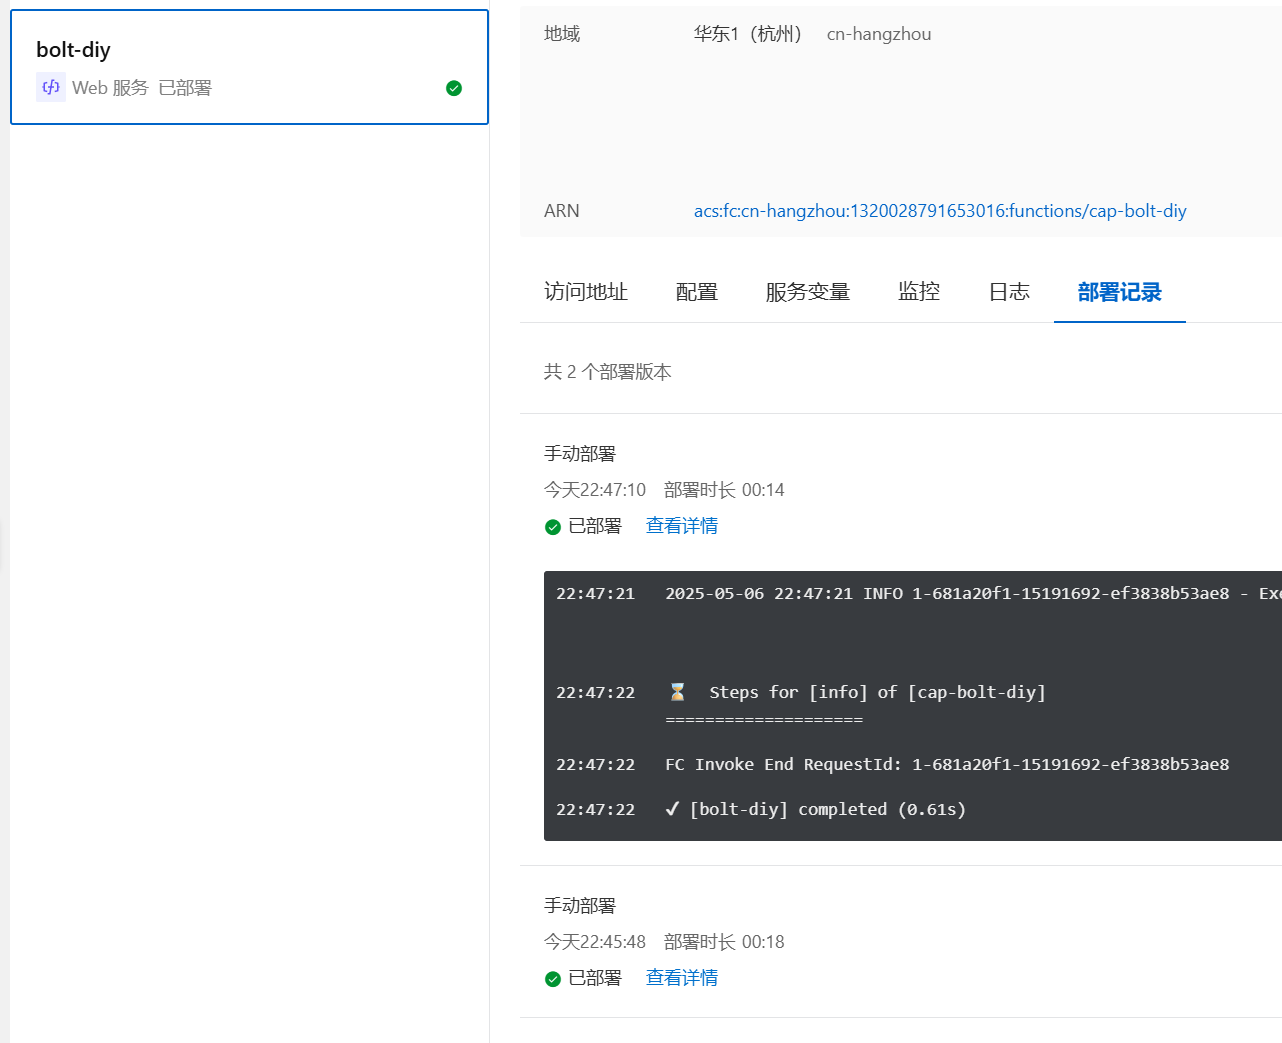Open the ARN link for cap-bolt-diy
Viewport: 1282px width, 1043px height.
tap(939, 211)
